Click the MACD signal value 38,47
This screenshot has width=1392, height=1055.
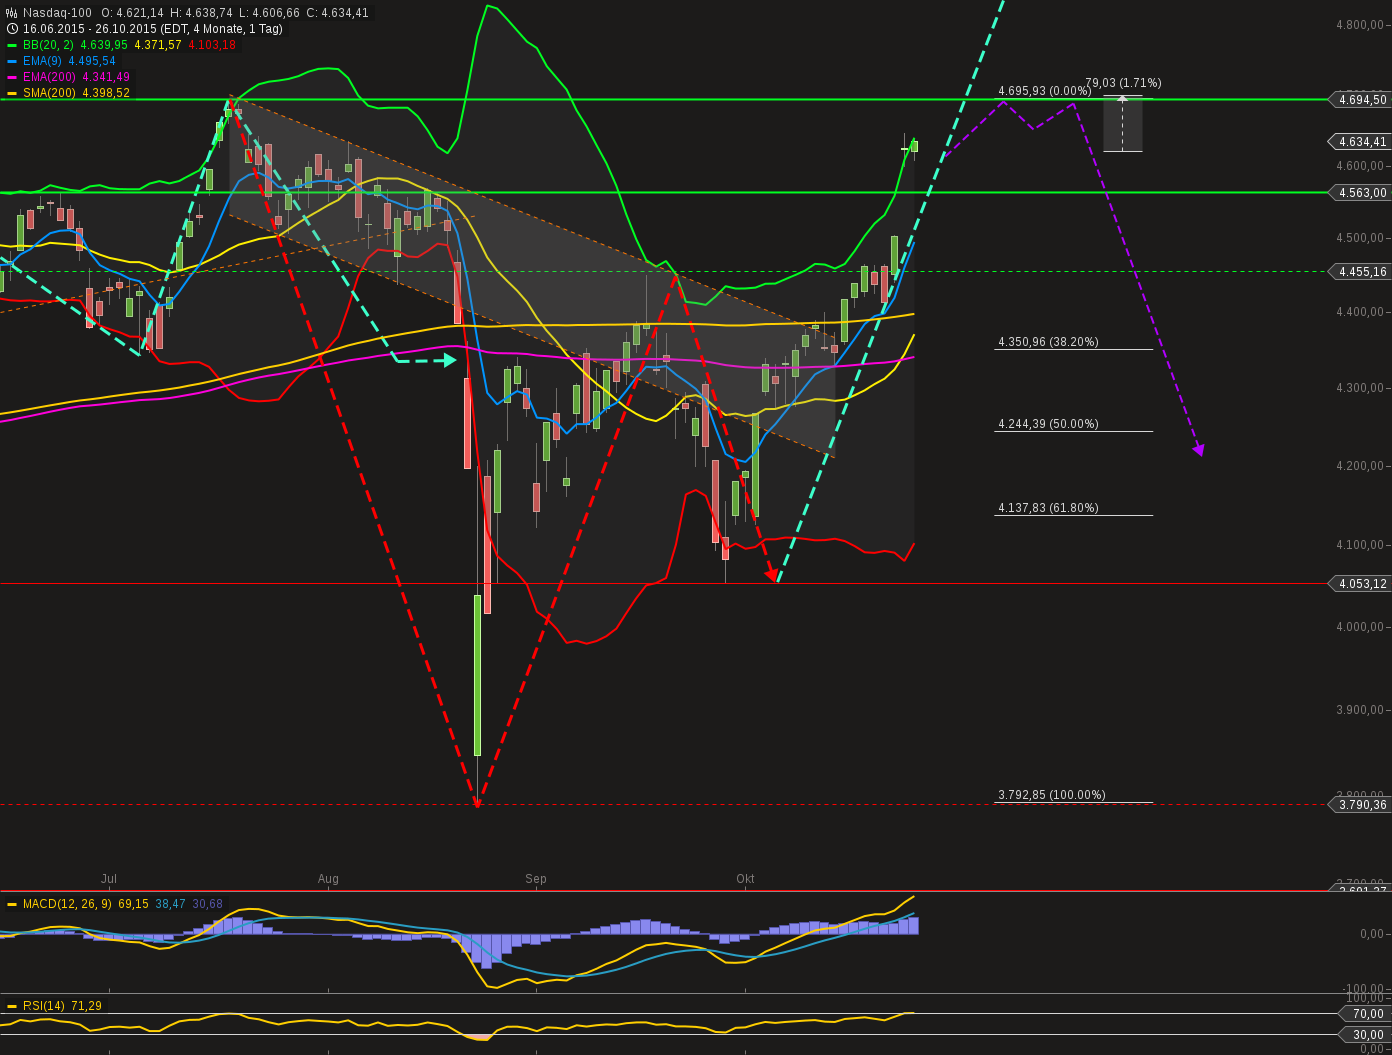pos(170,904)
